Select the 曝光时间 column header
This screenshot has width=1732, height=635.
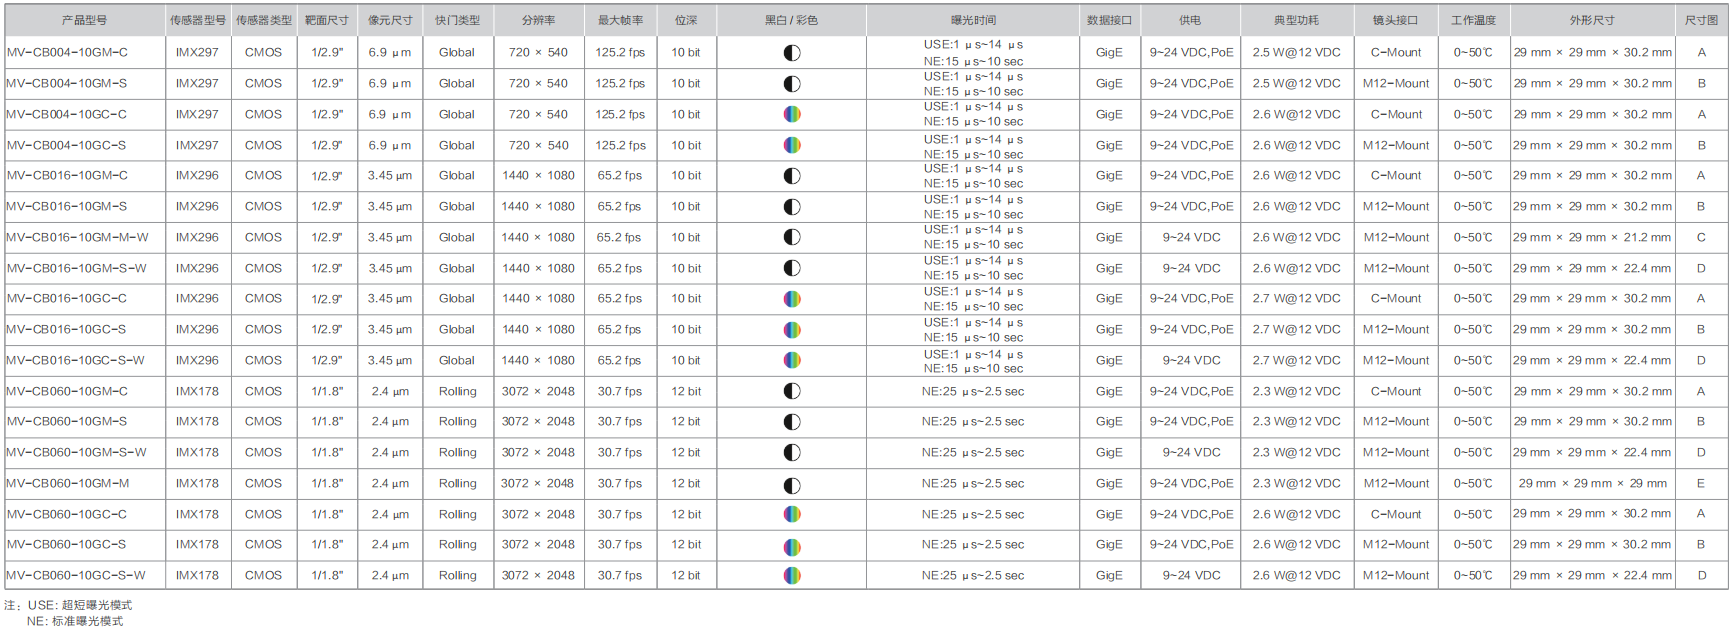972,20
